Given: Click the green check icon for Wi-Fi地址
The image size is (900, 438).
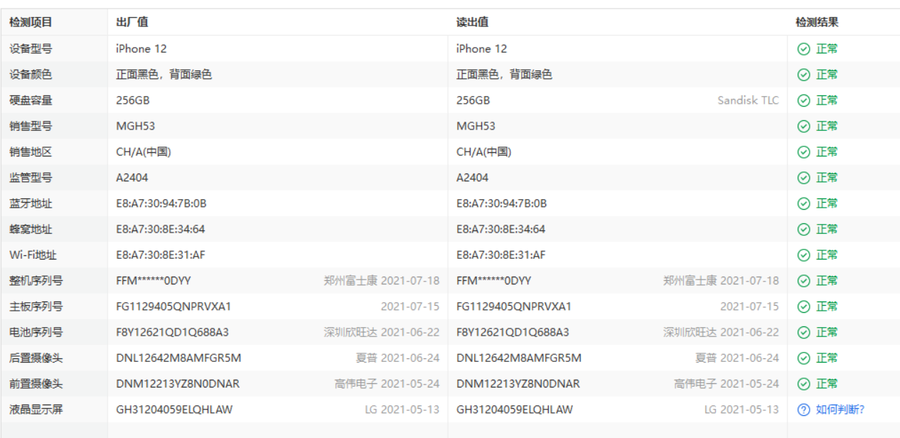Looking at the screenshot, I should pyautogui.click(x=803, y=255).
